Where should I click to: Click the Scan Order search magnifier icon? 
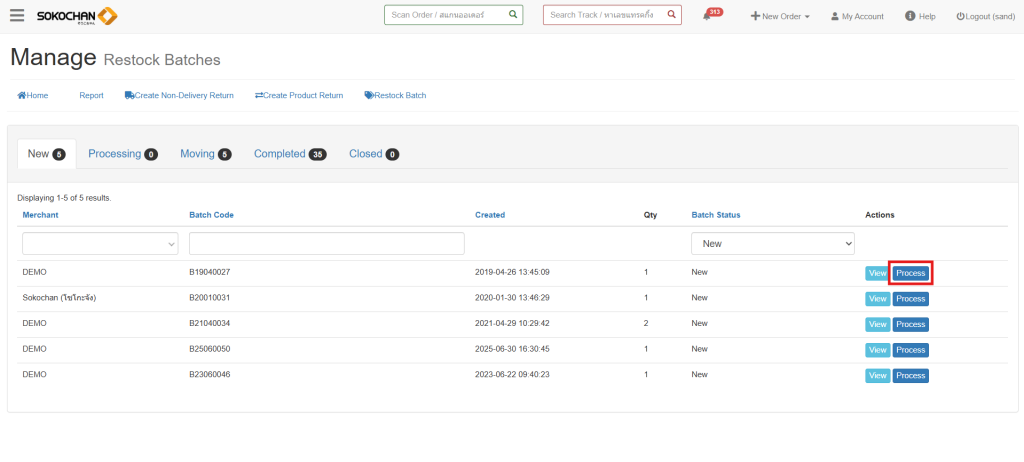coord(512,15)
